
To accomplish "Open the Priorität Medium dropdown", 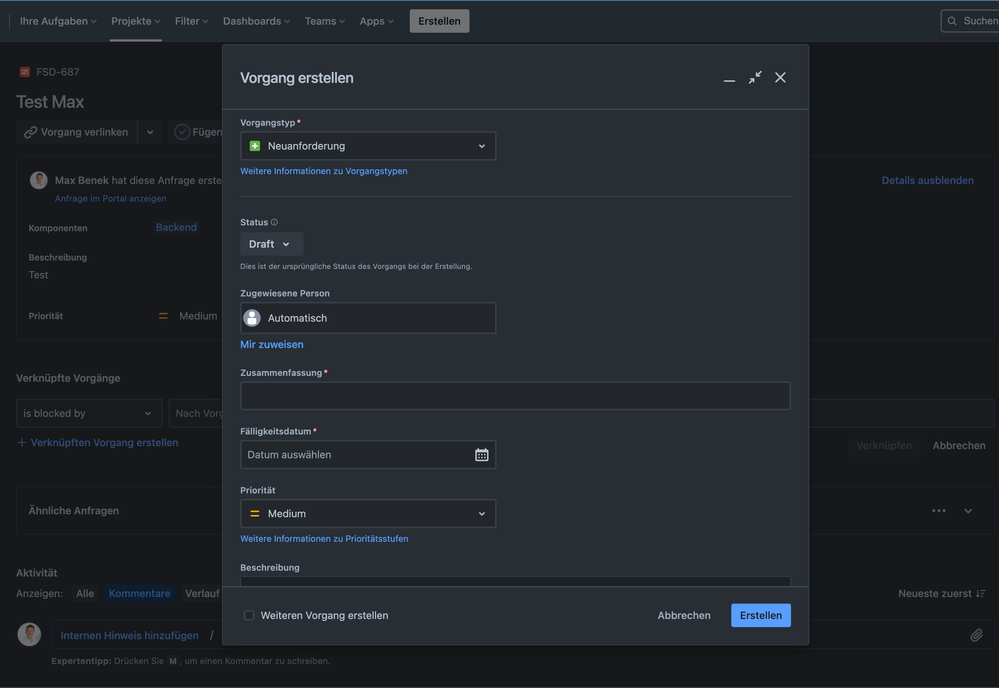I will pos(368,513).
